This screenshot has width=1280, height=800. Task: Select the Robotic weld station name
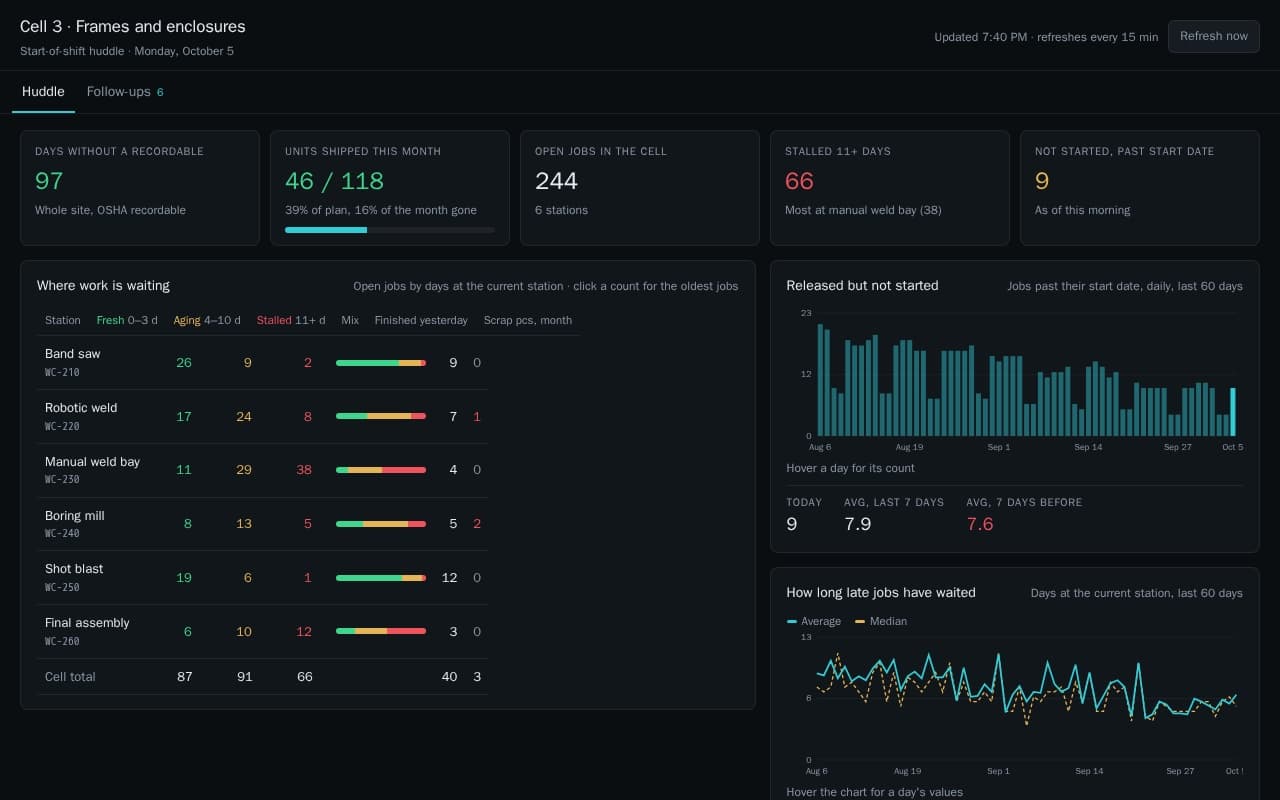tap(81, 408)
